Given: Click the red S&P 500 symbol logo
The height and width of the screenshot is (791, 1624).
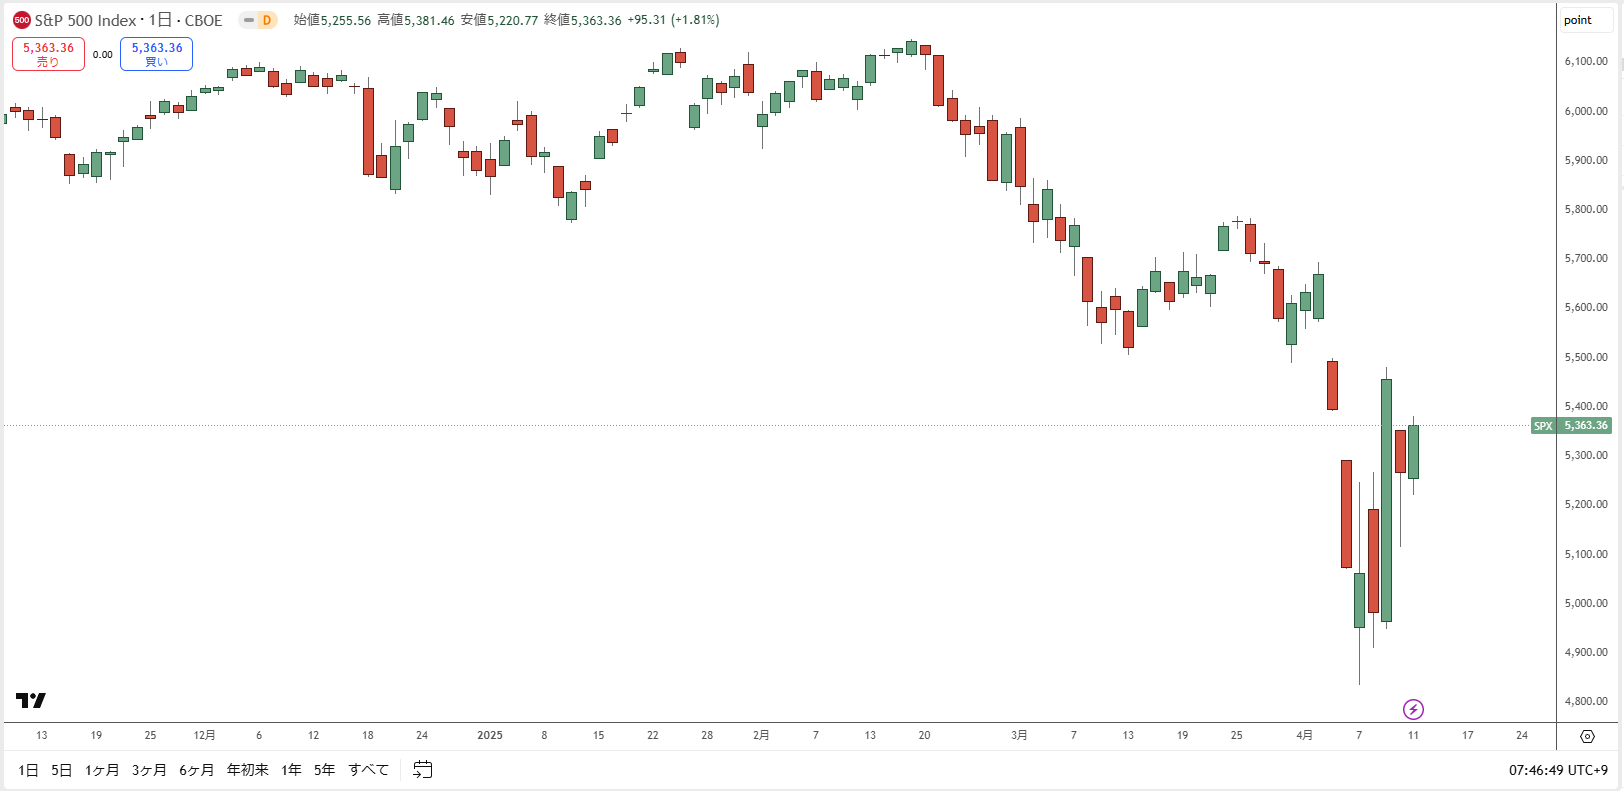Looking at the screenshot, I should click(x=22, y=20).
